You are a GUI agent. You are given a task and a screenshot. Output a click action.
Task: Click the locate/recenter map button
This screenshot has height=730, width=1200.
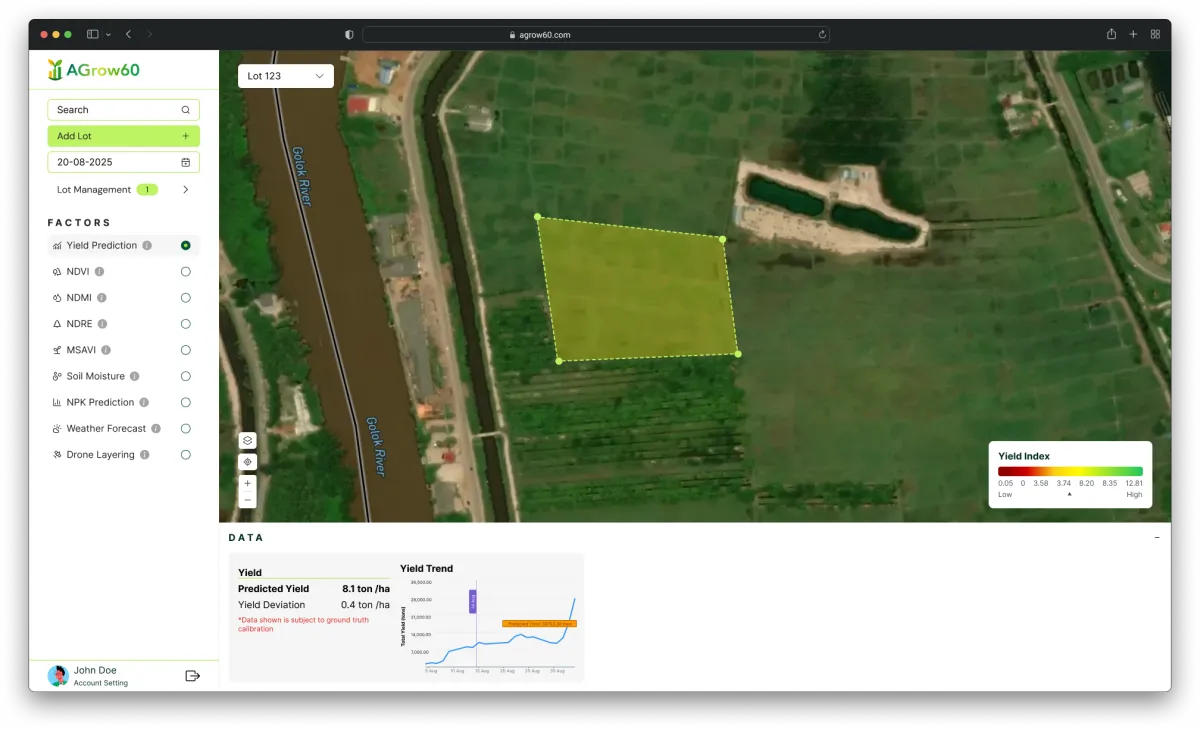(248, 462)
